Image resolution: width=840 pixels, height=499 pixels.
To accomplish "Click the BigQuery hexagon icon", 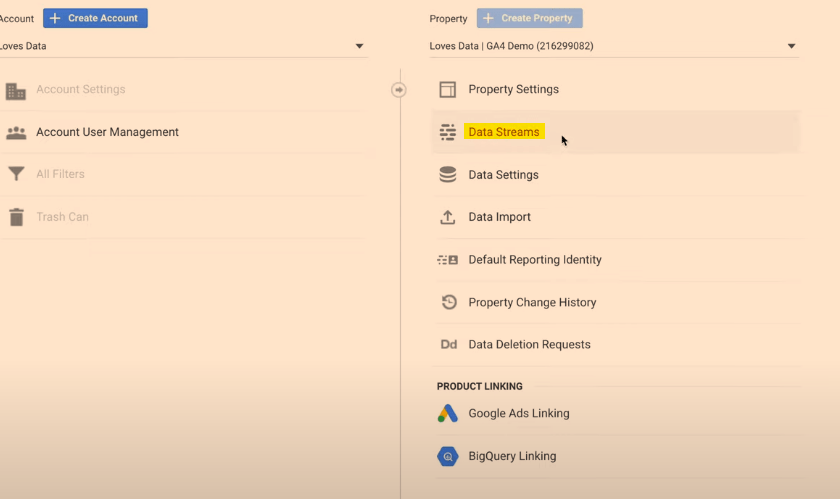I will click(448, 457).
